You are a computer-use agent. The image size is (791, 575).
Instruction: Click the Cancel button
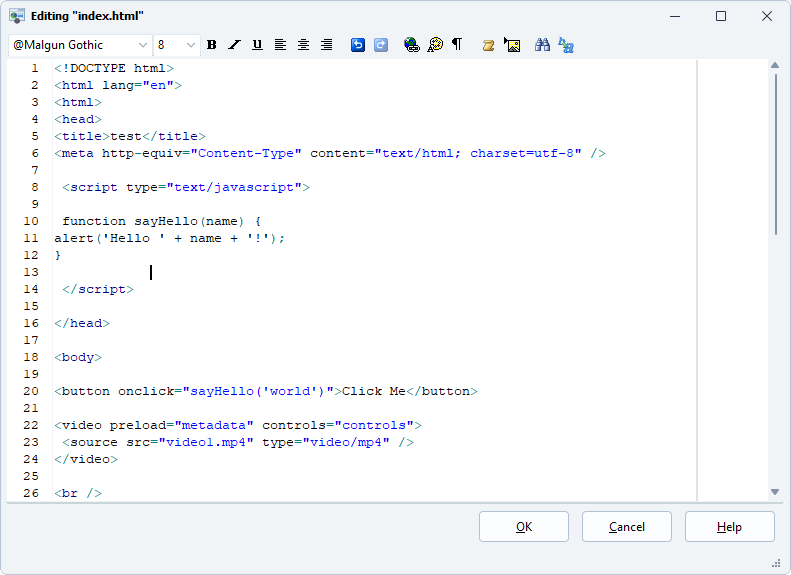(627, 527)
